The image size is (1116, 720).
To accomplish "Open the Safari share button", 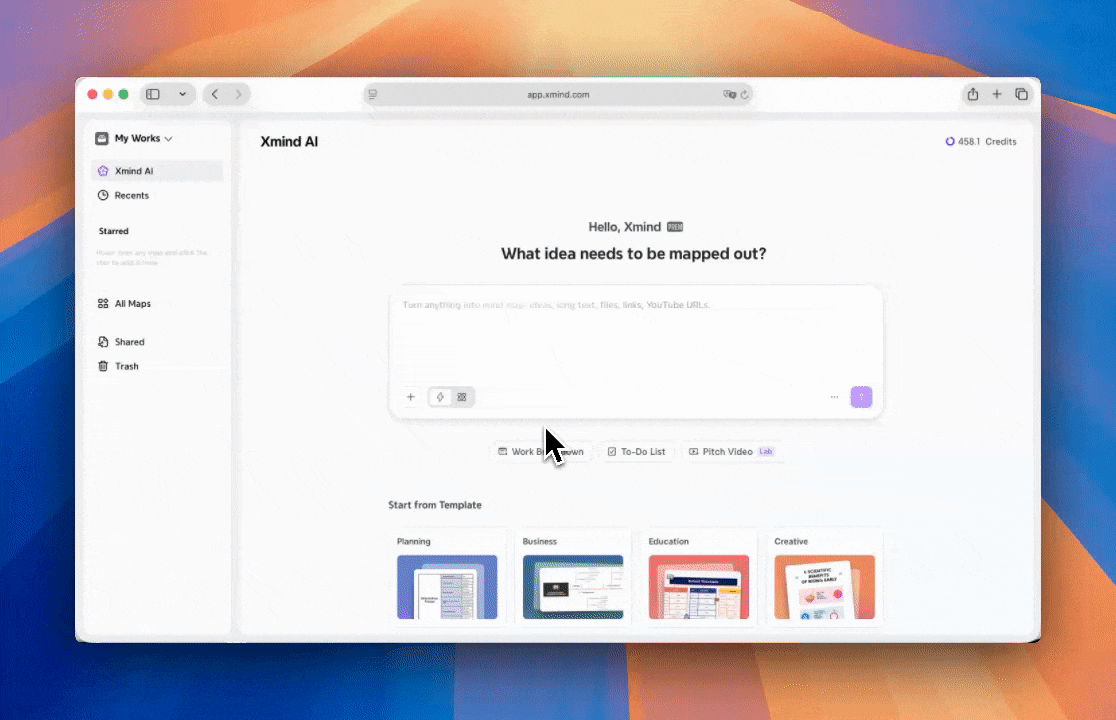I will (972, 94).
